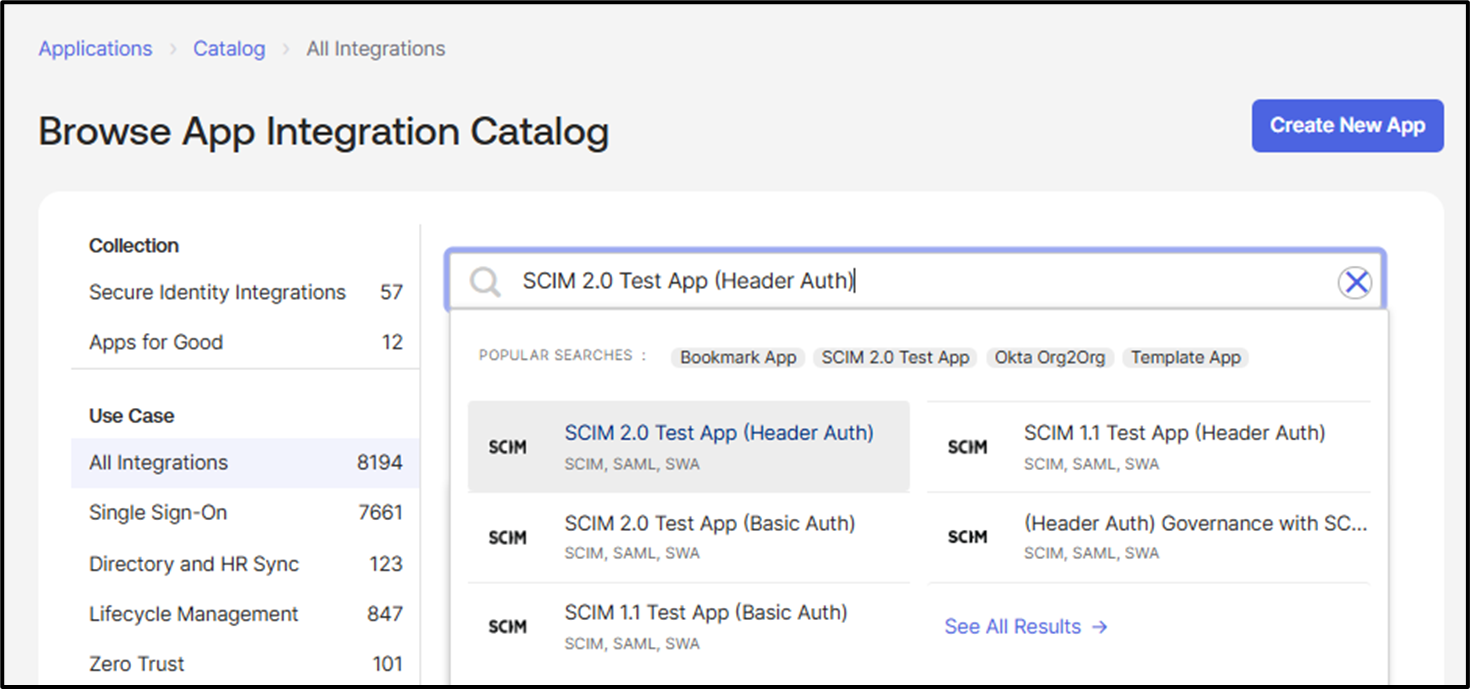Open the Applications breadcrumb link
The width and height of the screenshot is (1470, 689).
coord(96,49)
